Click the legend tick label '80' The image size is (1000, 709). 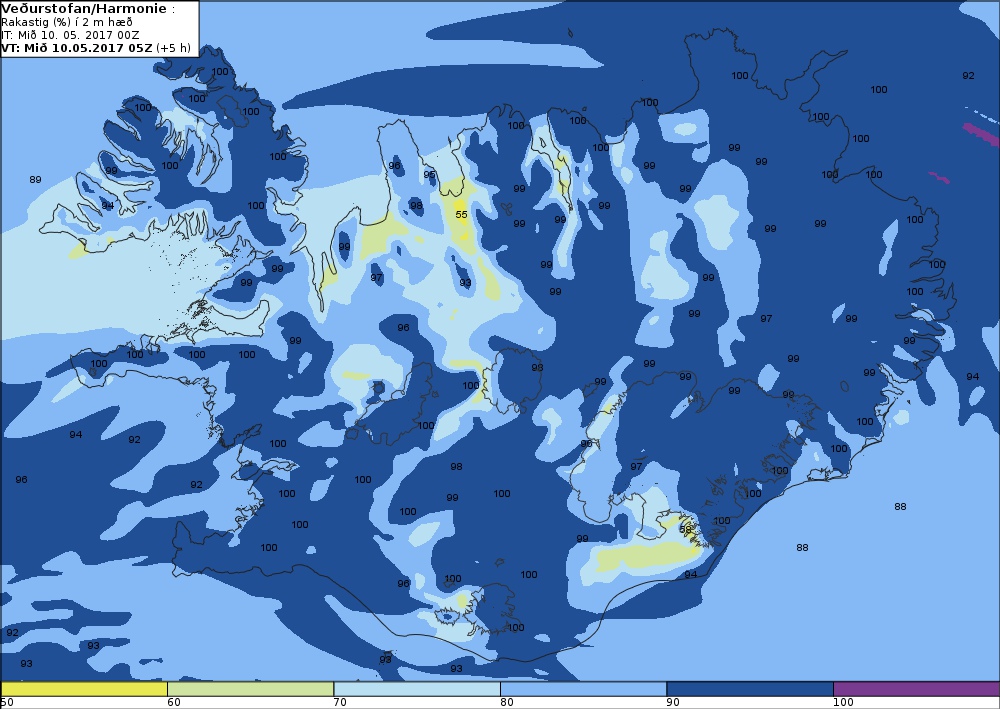coord(506,703)
